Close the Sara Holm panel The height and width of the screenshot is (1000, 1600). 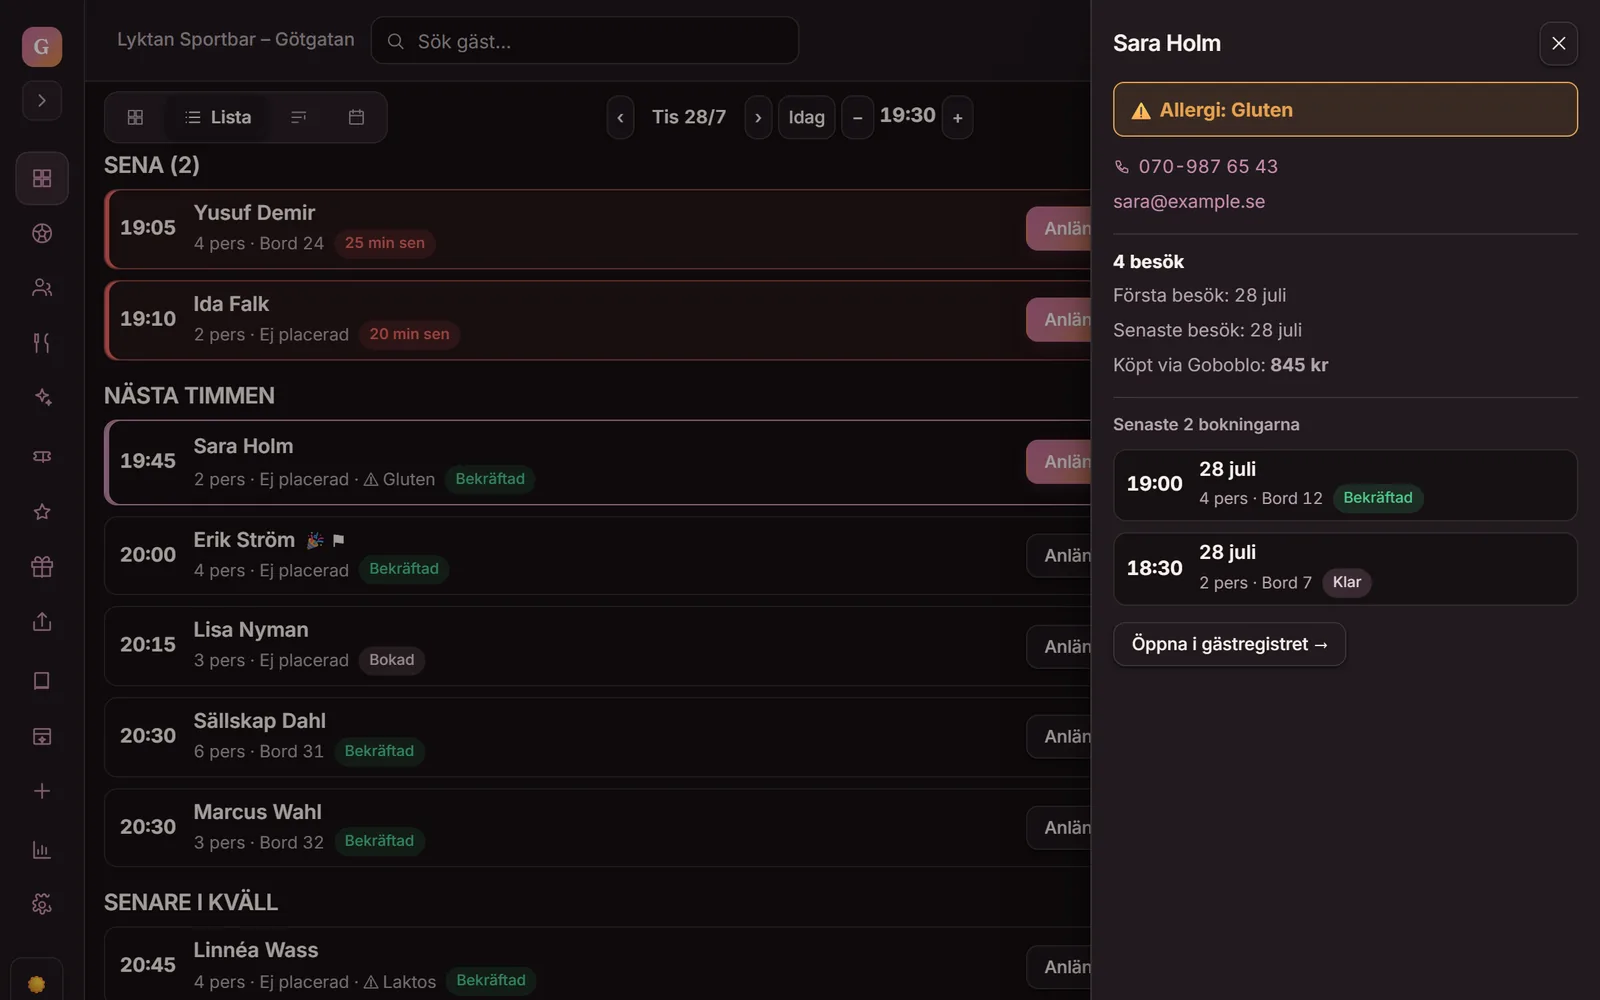(x=1558, y=43)
